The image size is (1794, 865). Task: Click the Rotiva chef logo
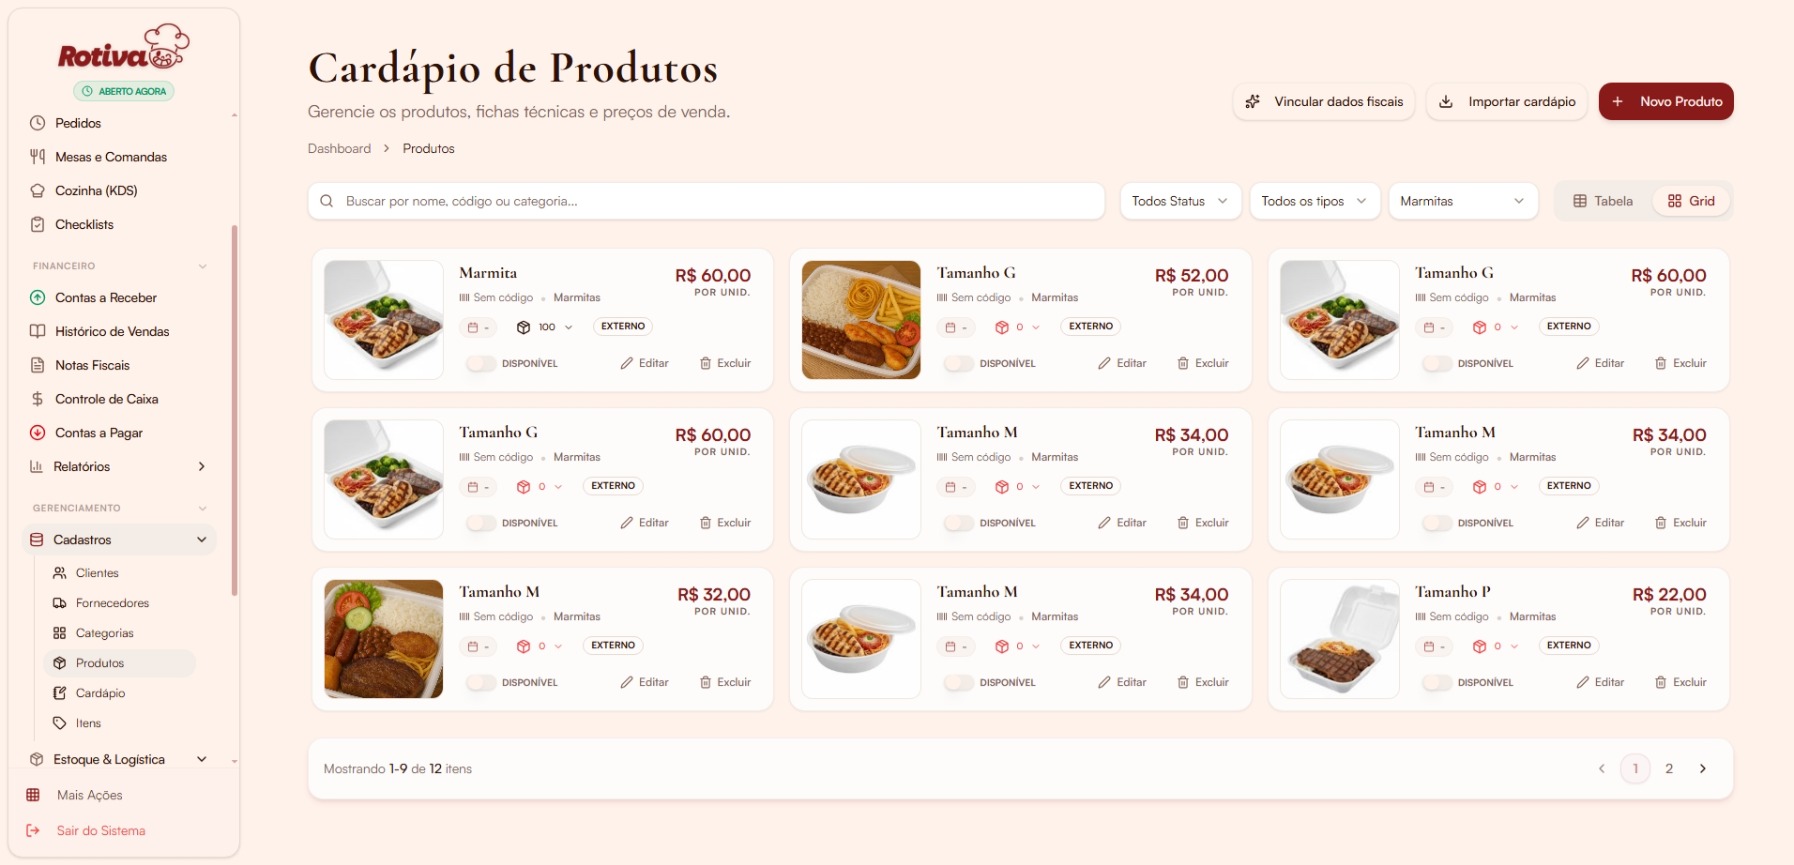point(124,49)
